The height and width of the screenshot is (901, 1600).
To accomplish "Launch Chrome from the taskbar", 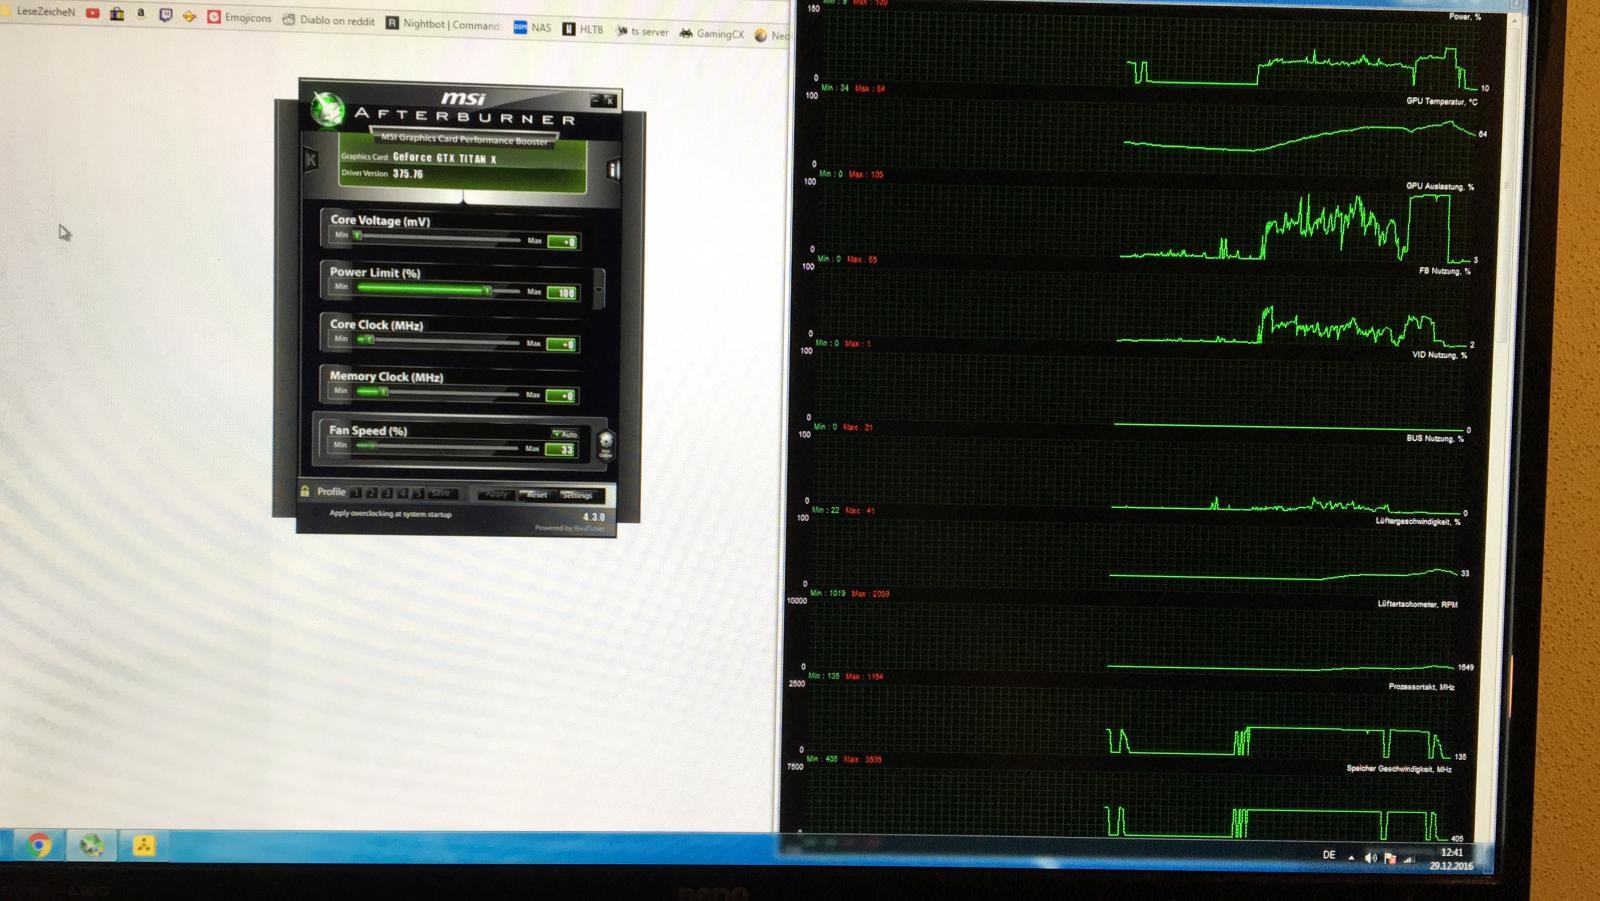I will pyautogui.click(x=39, y=846).
